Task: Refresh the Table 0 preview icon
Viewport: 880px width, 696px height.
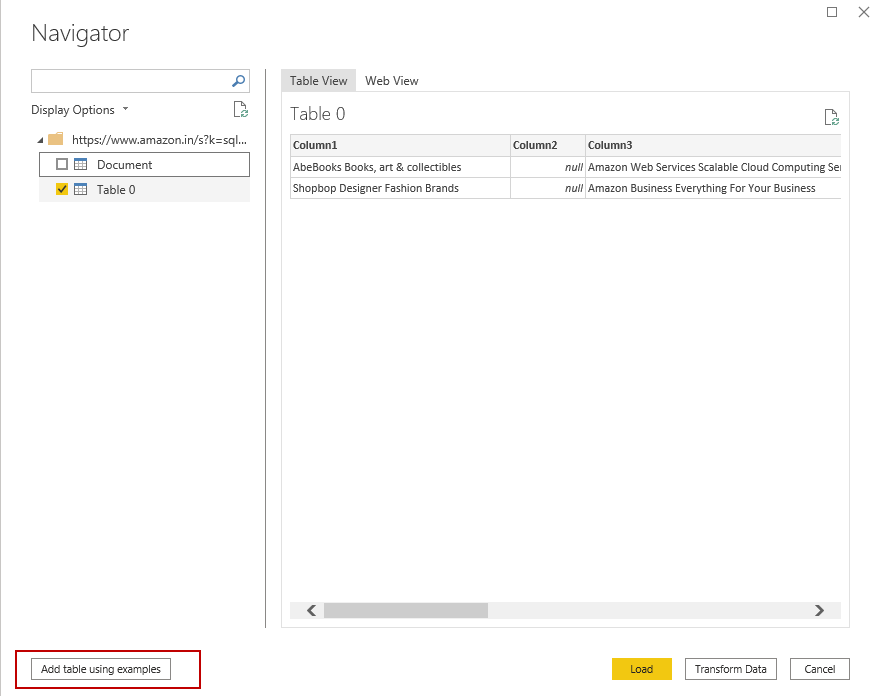Action: click(x=831, y=117)
